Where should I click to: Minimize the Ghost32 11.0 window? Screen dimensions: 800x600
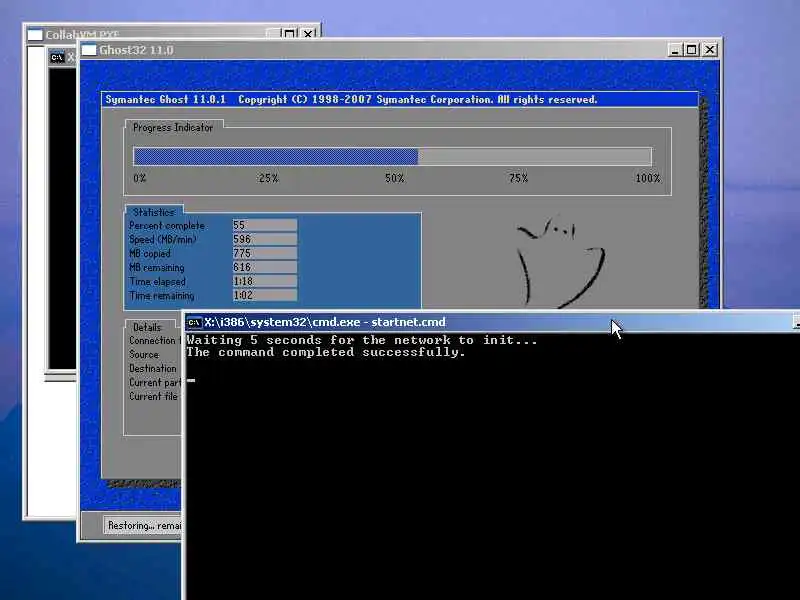(x=674, y=50)
